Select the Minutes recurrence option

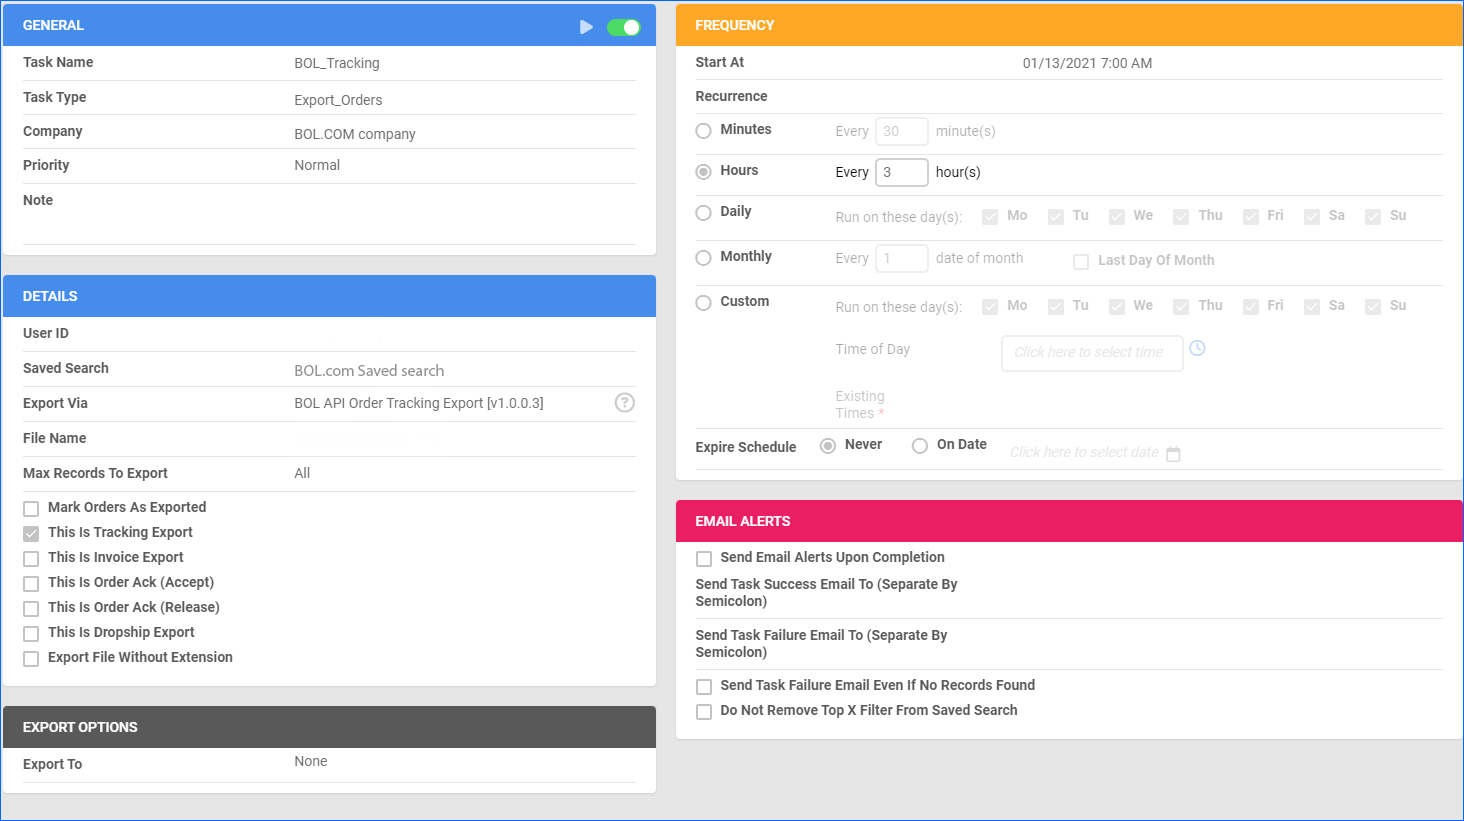tap(703, 130)
